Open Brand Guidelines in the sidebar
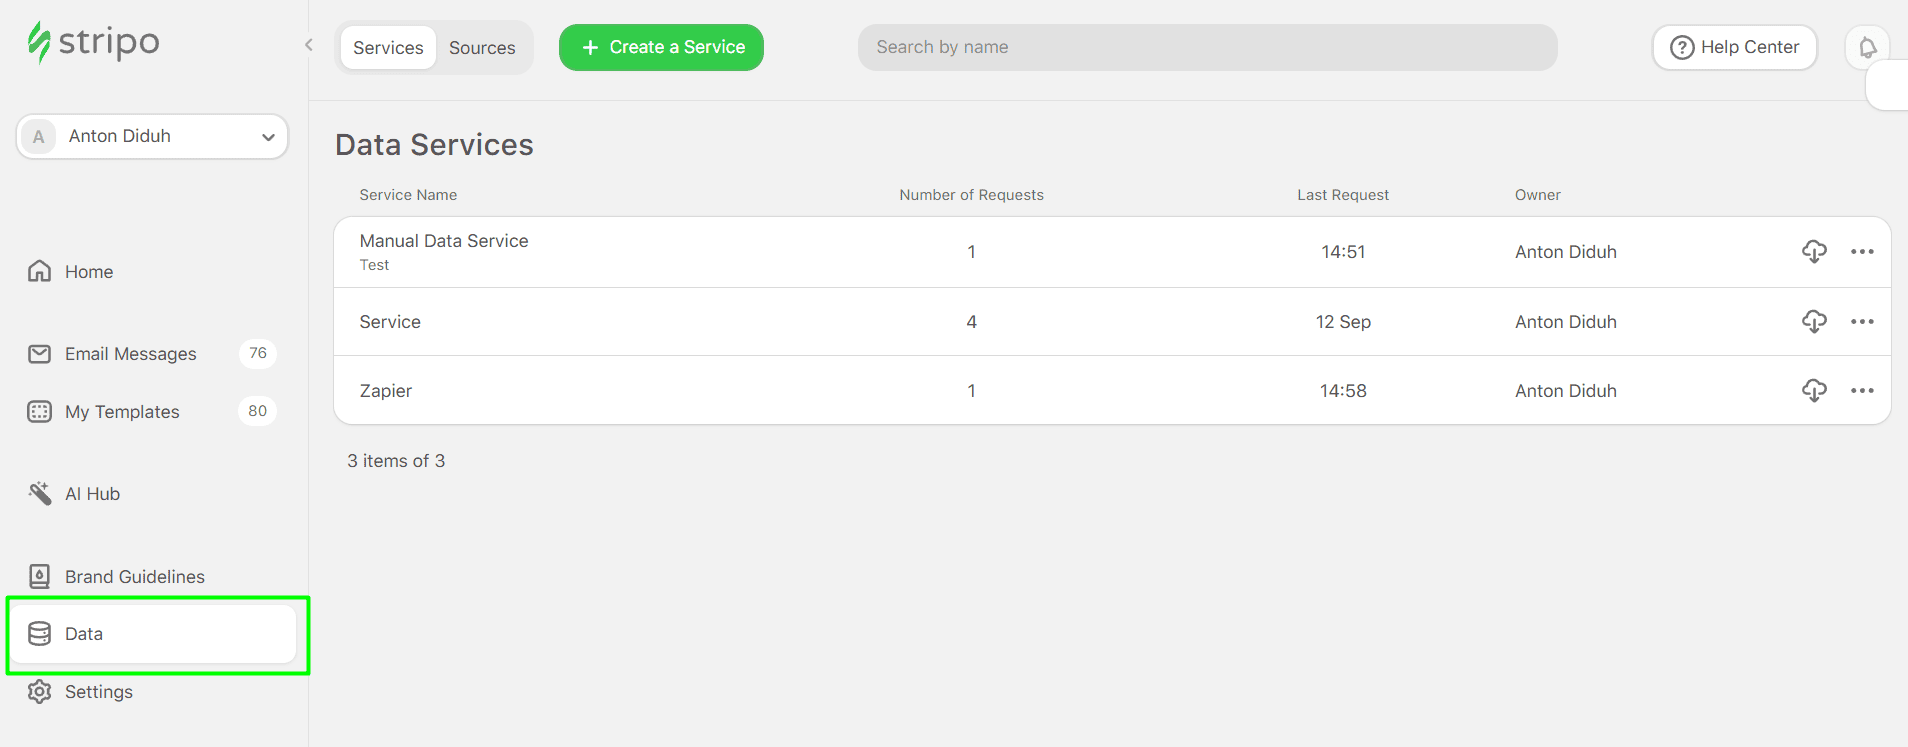1908x747 pixels. (134, 577)
